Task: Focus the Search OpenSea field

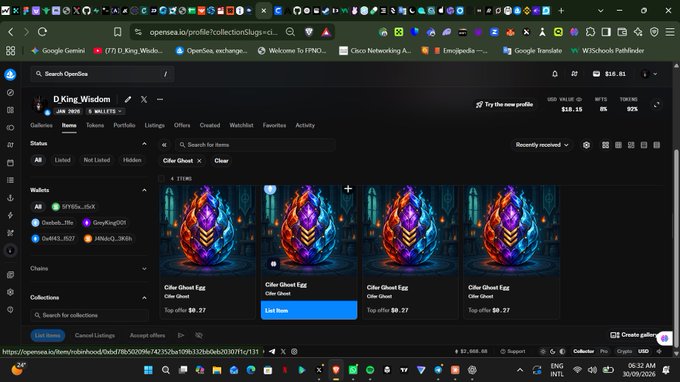Action: click(x=102, y=74)
